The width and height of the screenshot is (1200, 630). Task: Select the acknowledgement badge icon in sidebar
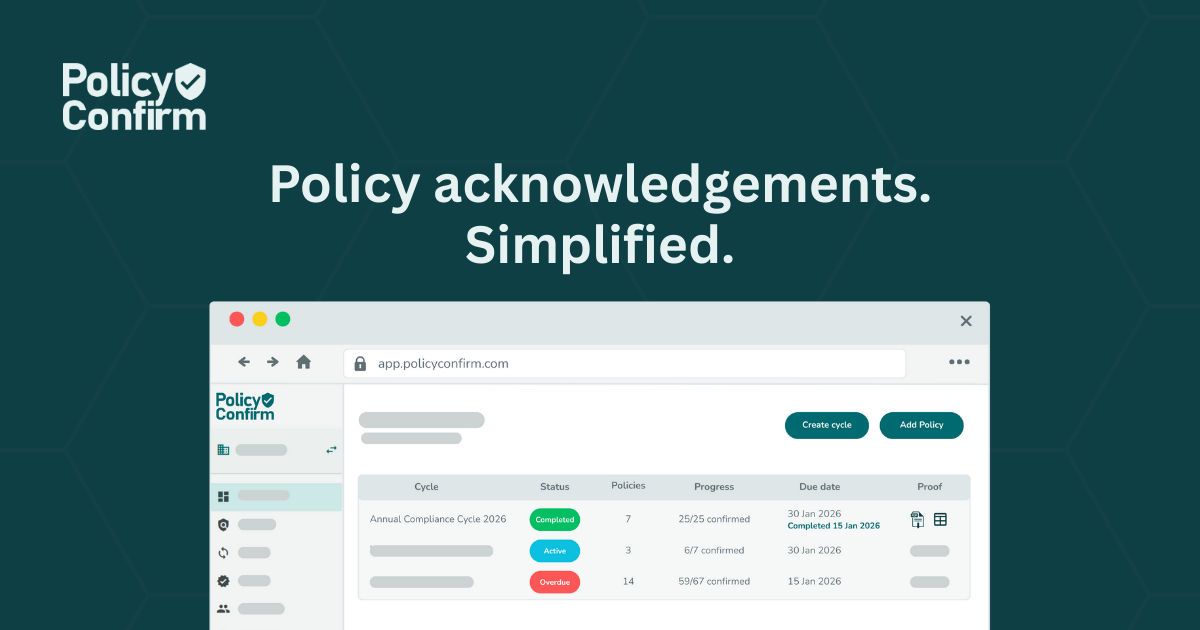(x=222, y=580)
